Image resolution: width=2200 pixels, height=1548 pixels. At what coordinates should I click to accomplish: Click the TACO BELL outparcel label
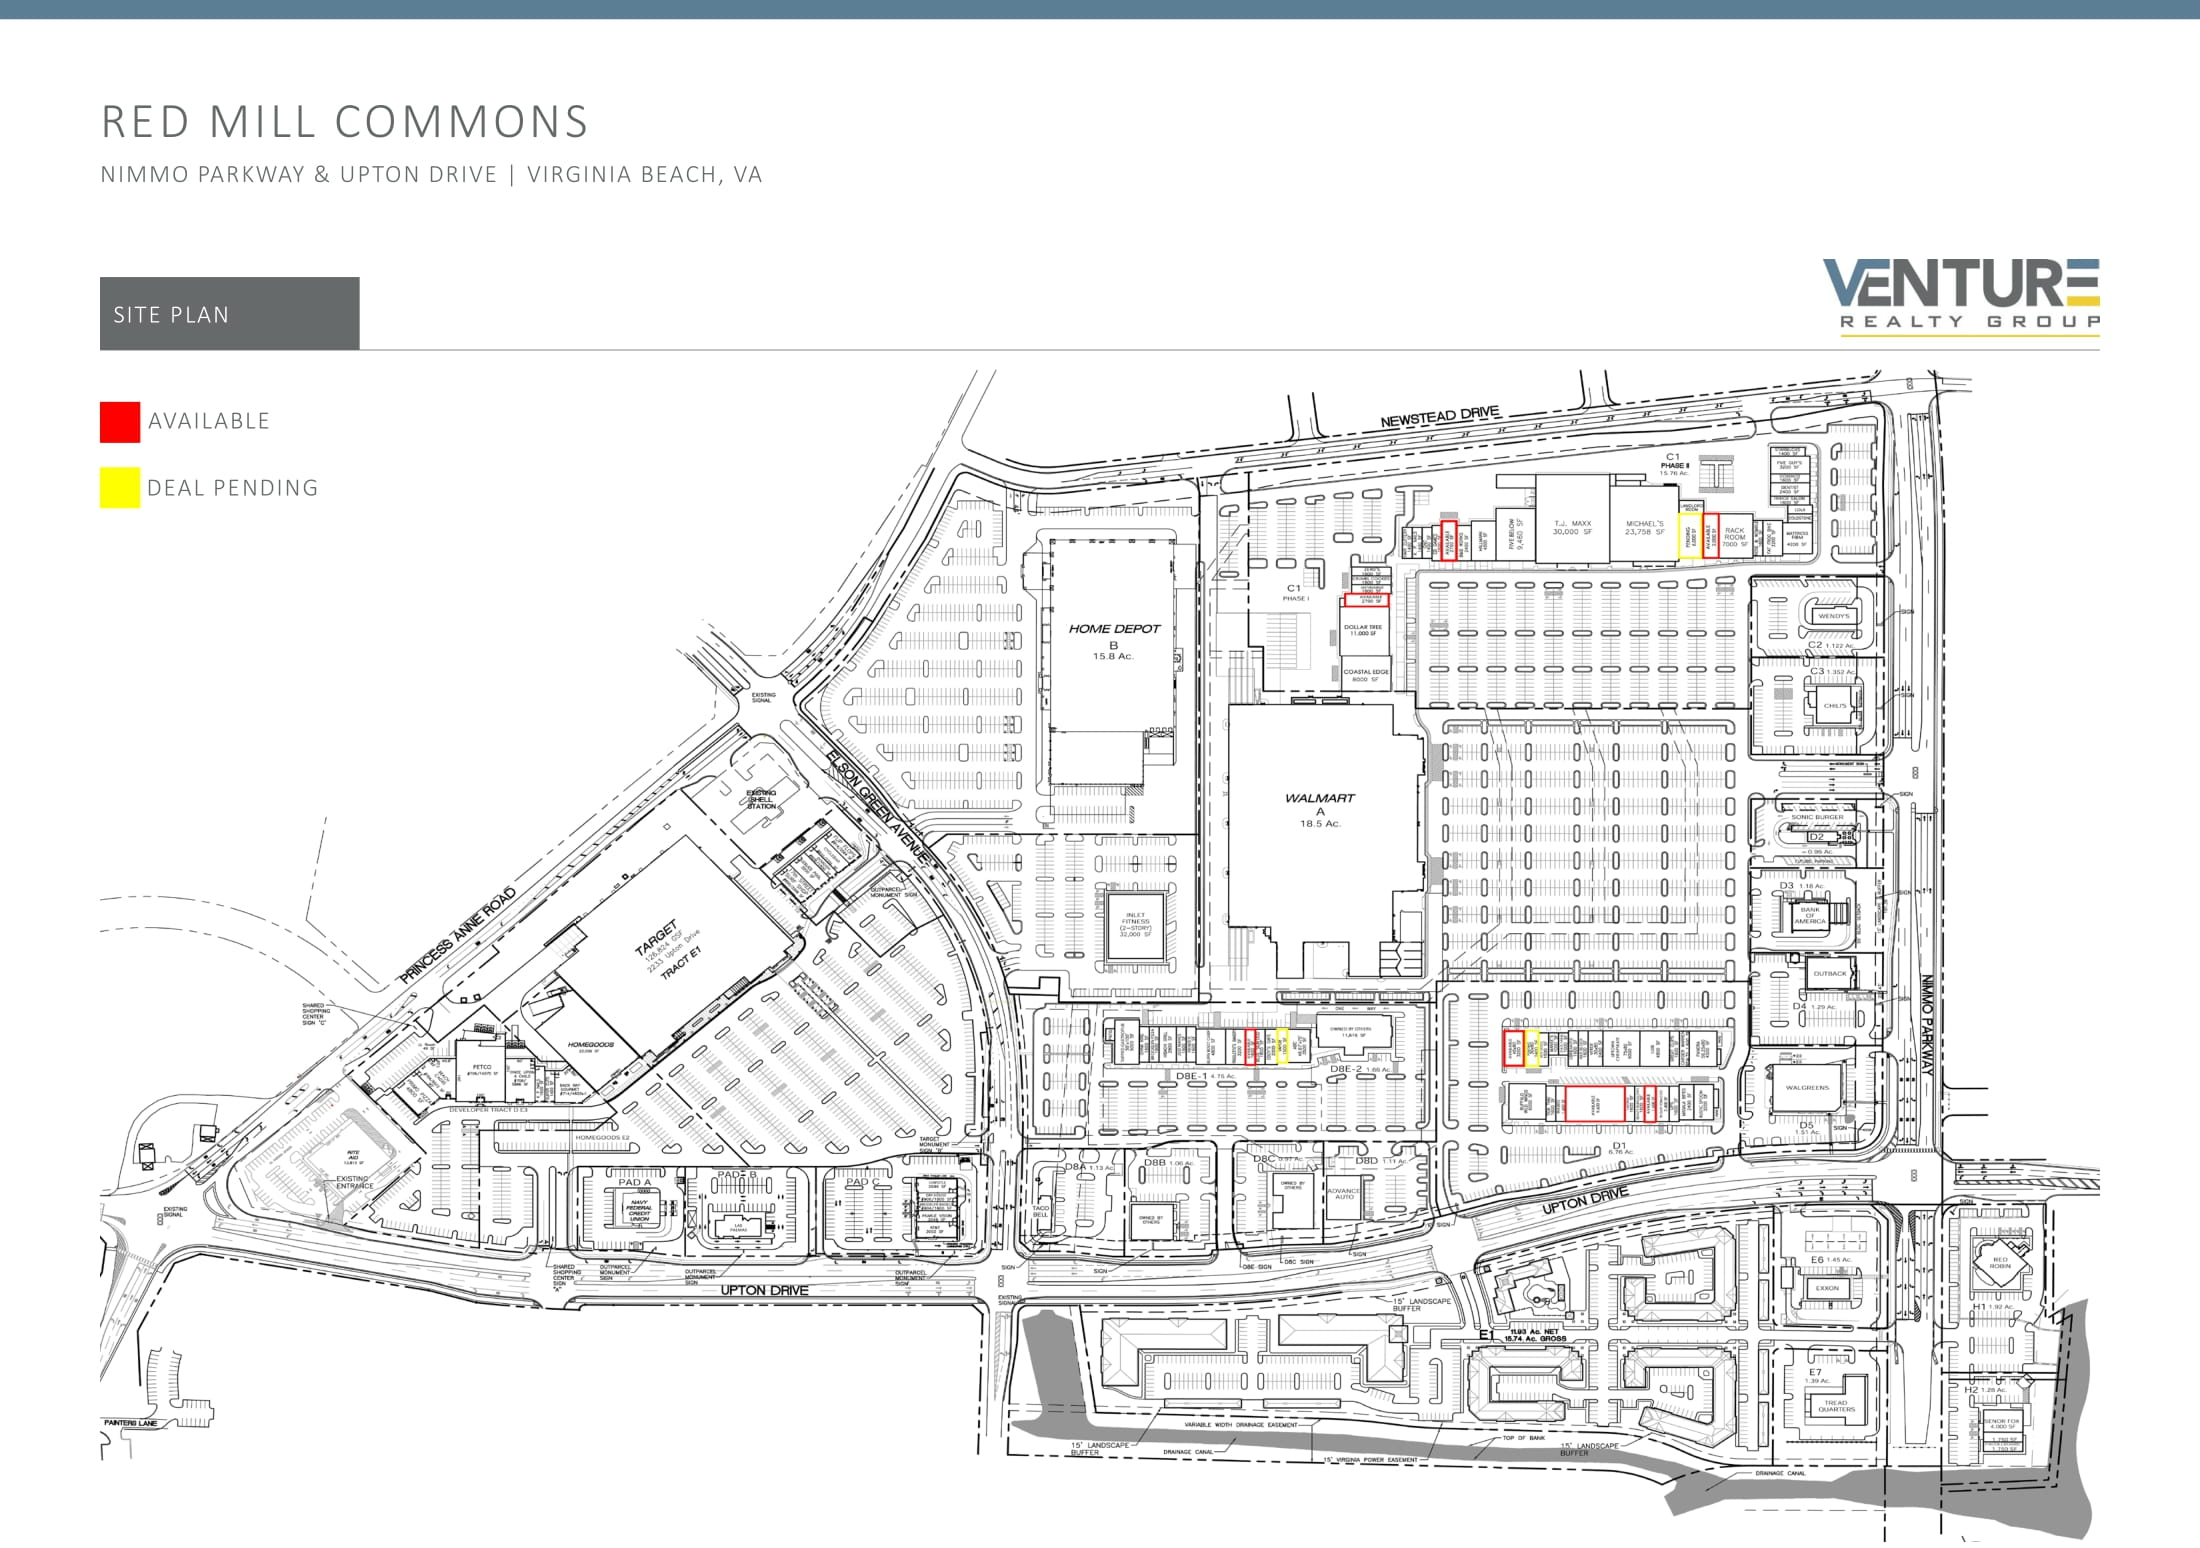1041,1211
